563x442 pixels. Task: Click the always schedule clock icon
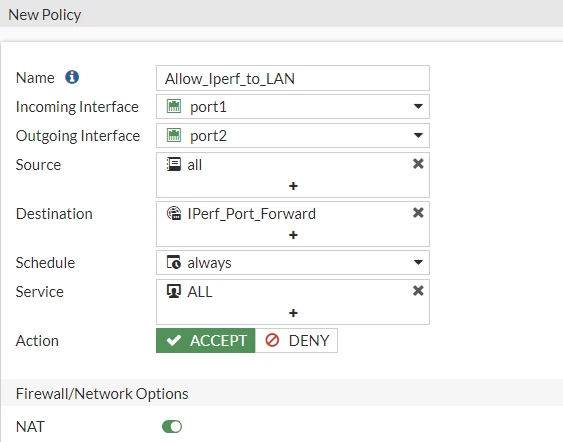(x=174, y=262)
